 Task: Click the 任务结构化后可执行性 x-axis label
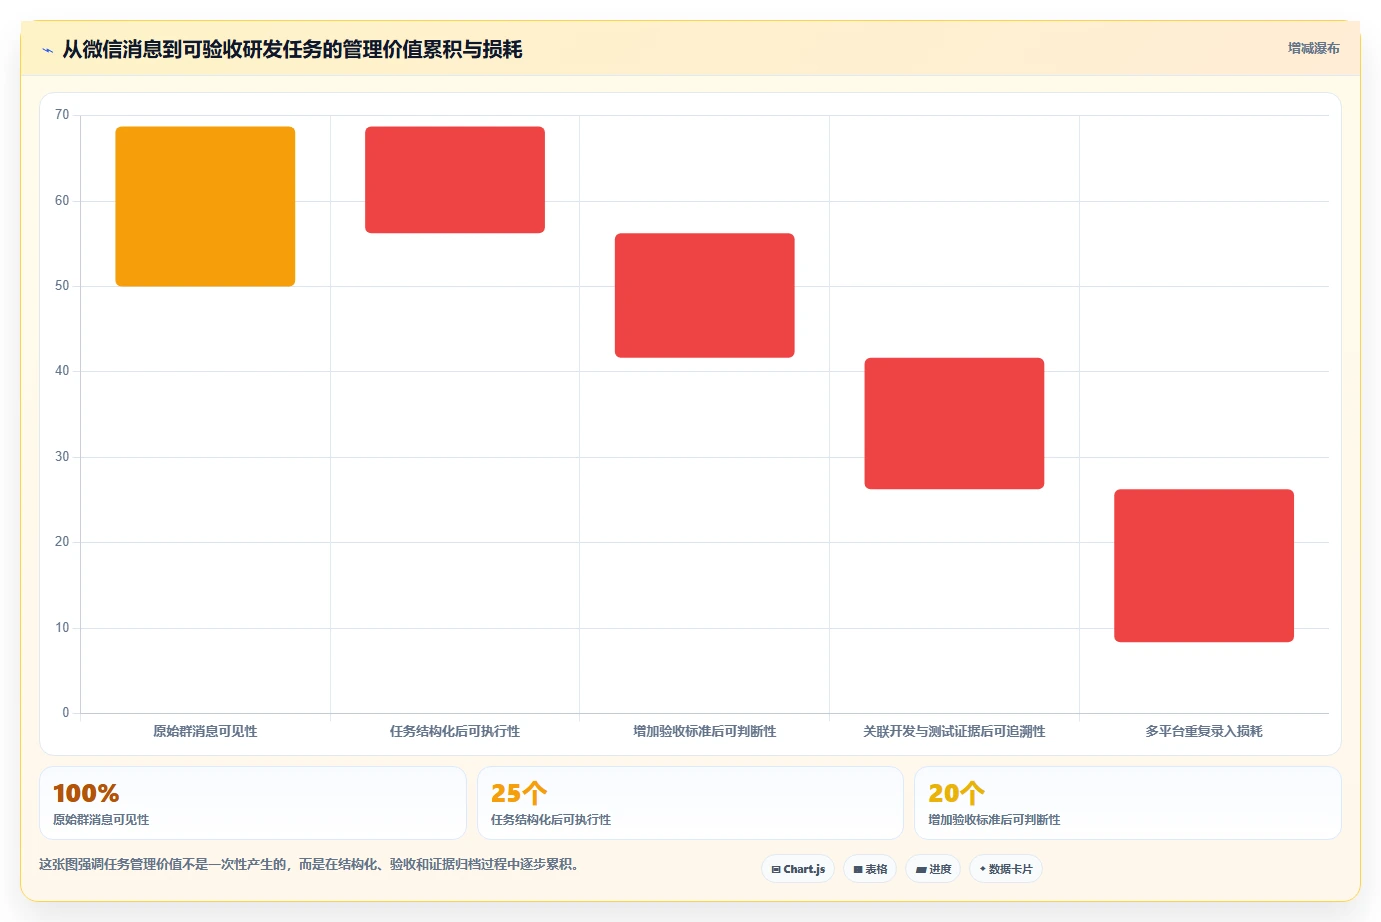click(455, 731)
